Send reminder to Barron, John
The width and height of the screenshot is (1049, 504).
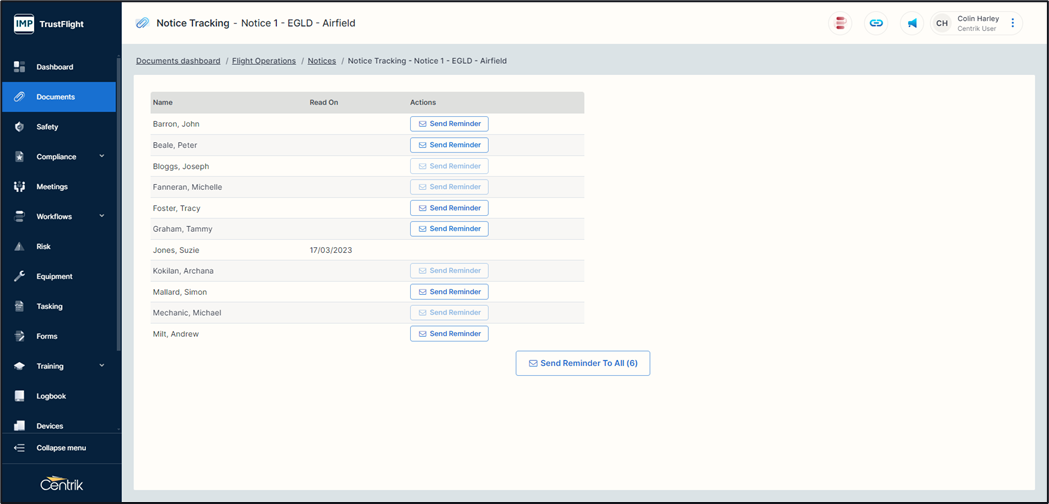pos(449,124)
